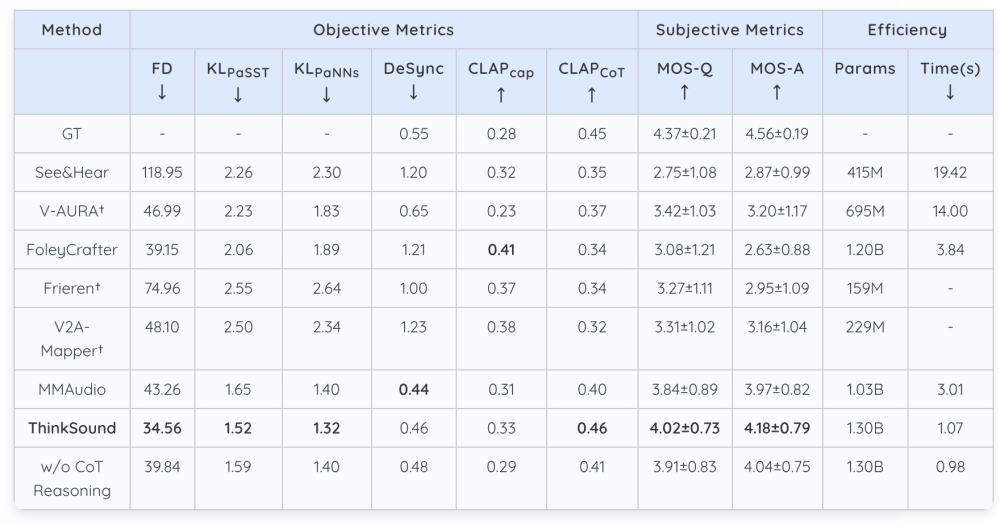Screen dimensions: 1000x525
Task: Select the ThinkSound row label
Action: (x=72, y=428)
